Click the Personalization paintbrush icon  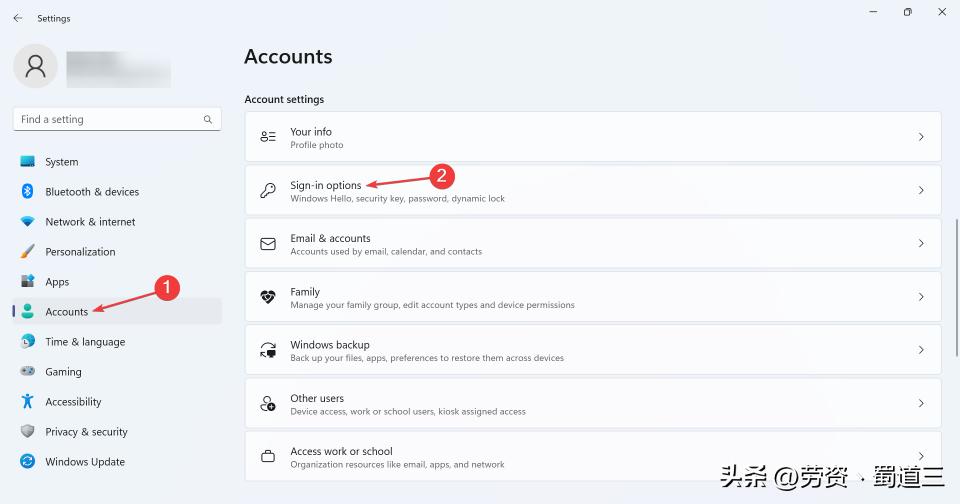click(28, 252)
